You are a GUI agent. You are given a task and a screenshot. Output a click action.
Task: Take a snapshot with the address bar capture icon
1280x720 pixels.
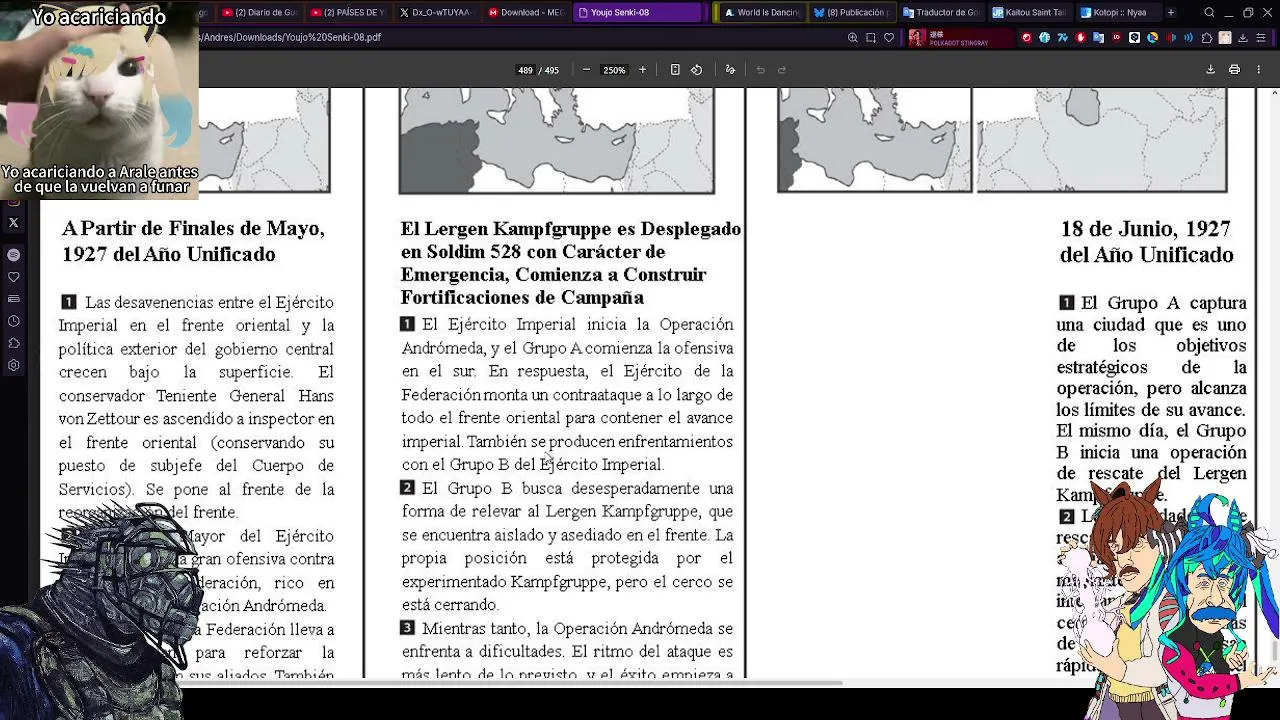pyautogui.click(x=871, y=37)
